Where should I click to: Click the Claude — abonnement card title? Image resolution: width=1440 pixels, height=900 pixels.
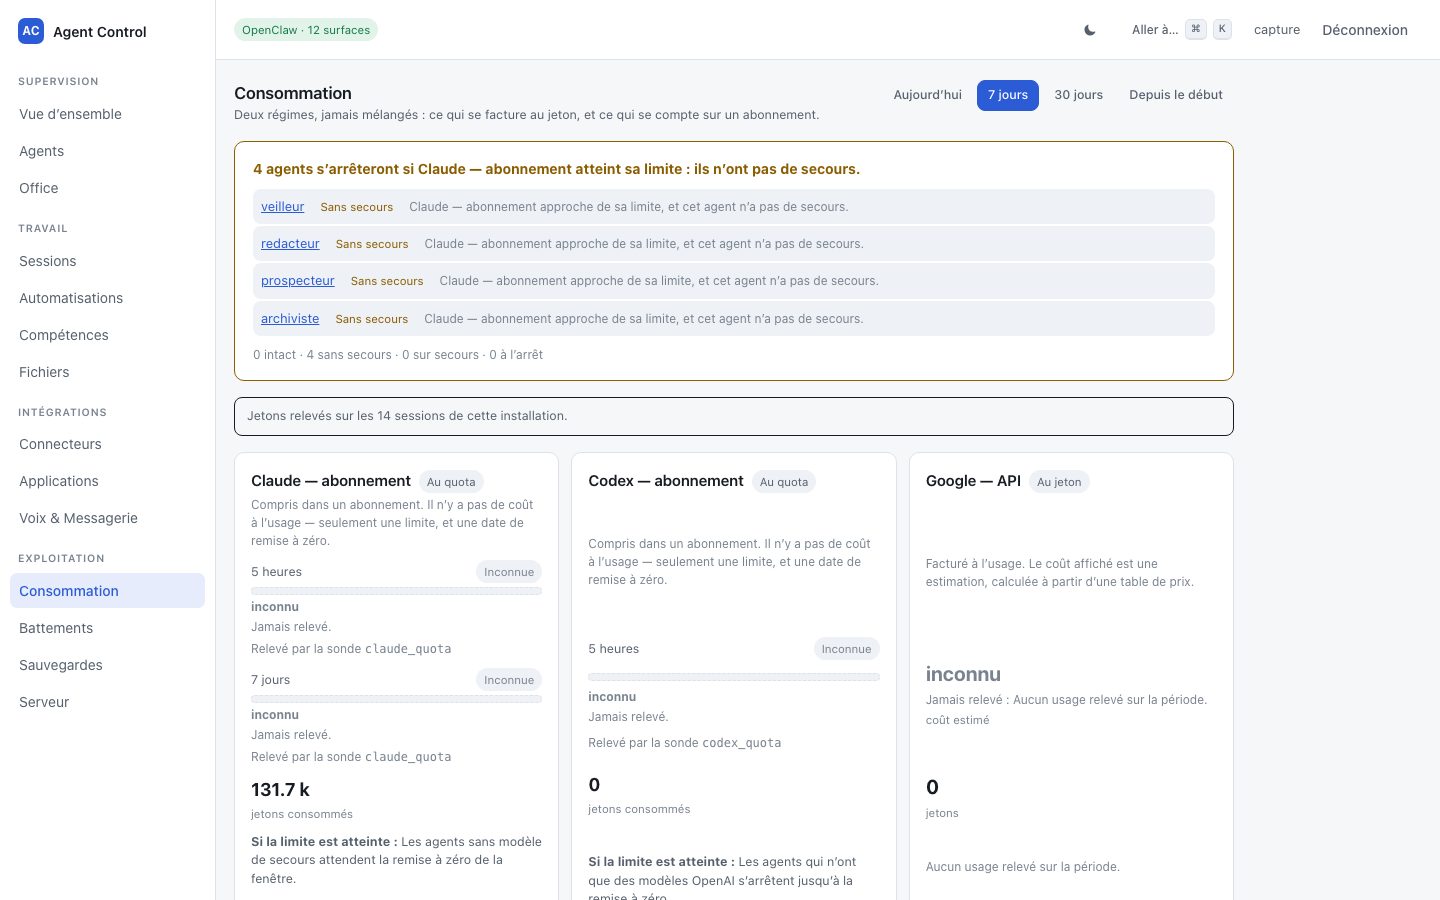pos(331,481)
